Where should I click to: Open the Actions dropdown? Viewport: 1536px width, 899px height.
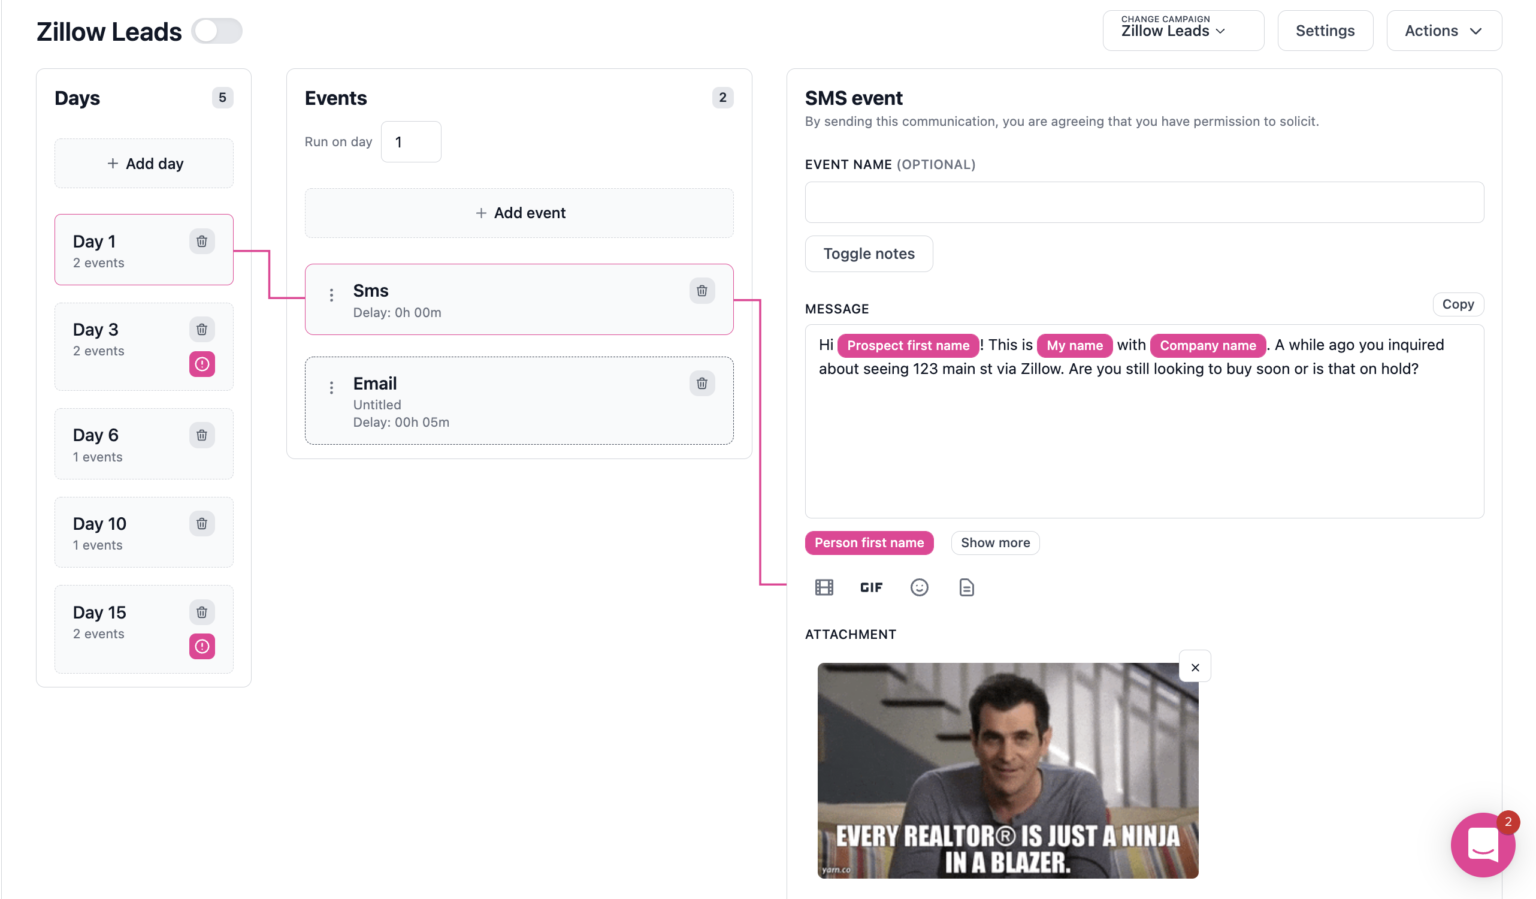tap(1443, 30)
